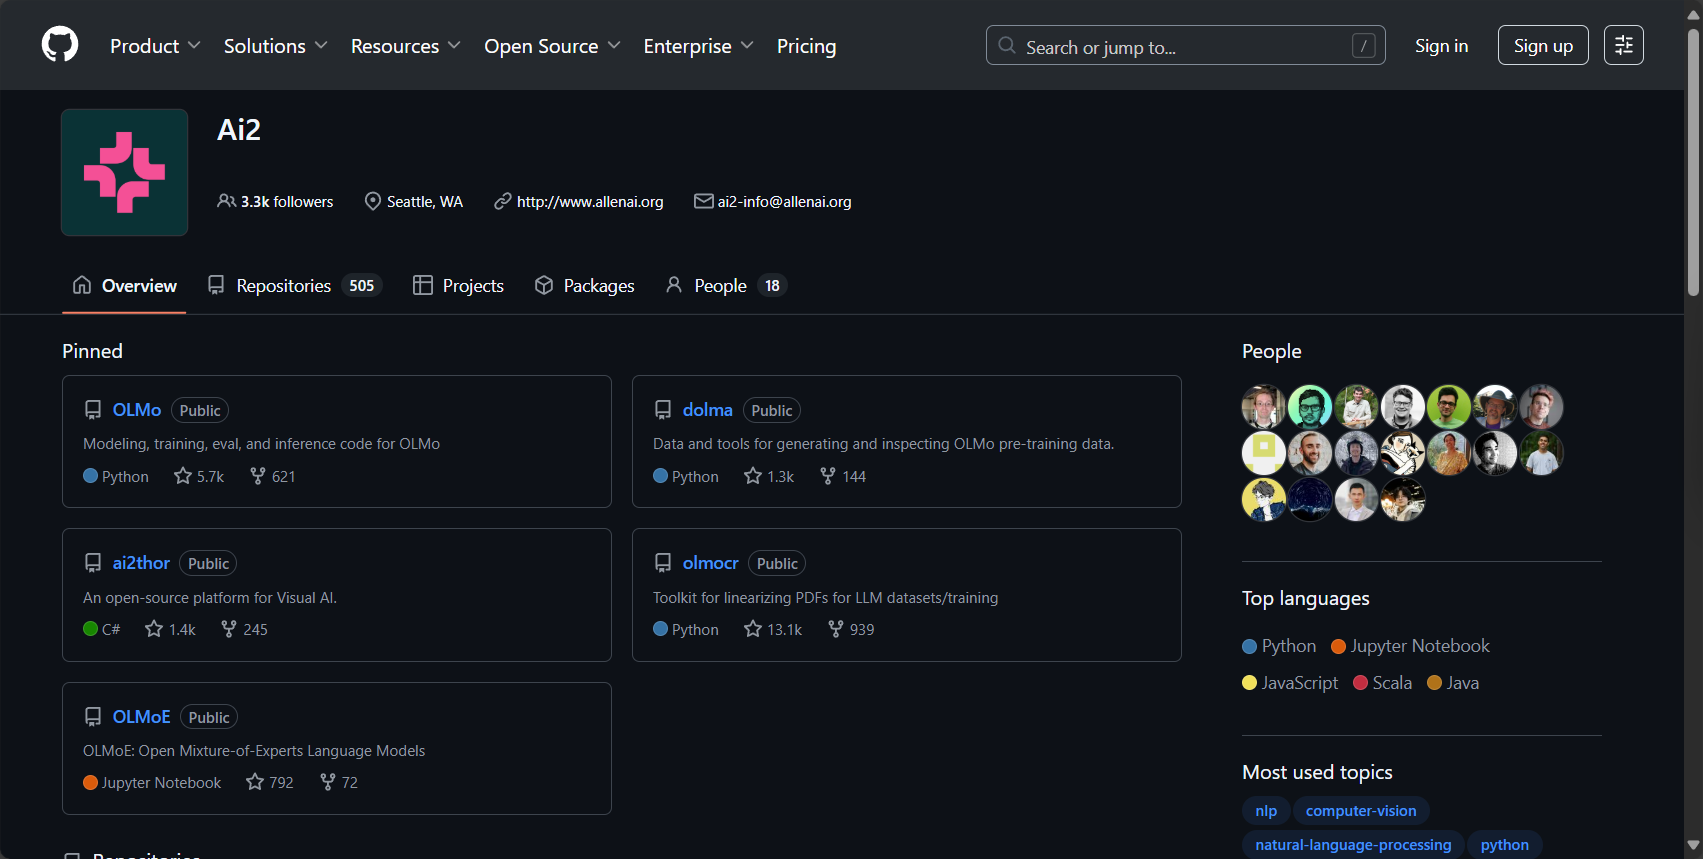This screenshot has height=859, width=1703.
Task: Open the dolma repository link
Action: 708,410
